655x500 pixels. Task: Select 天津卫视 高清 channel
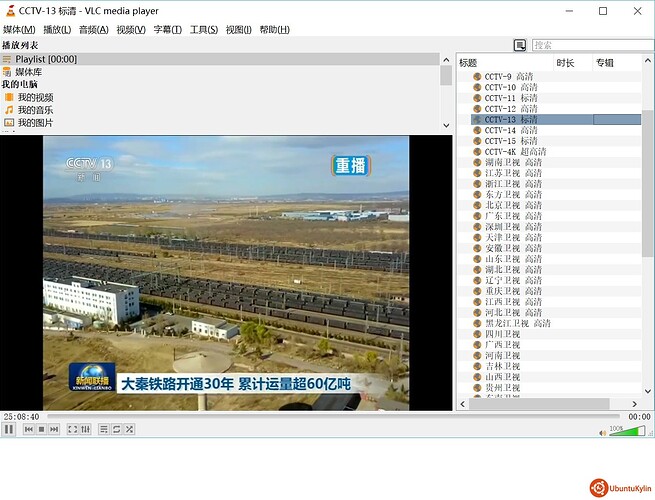(513, 237)
